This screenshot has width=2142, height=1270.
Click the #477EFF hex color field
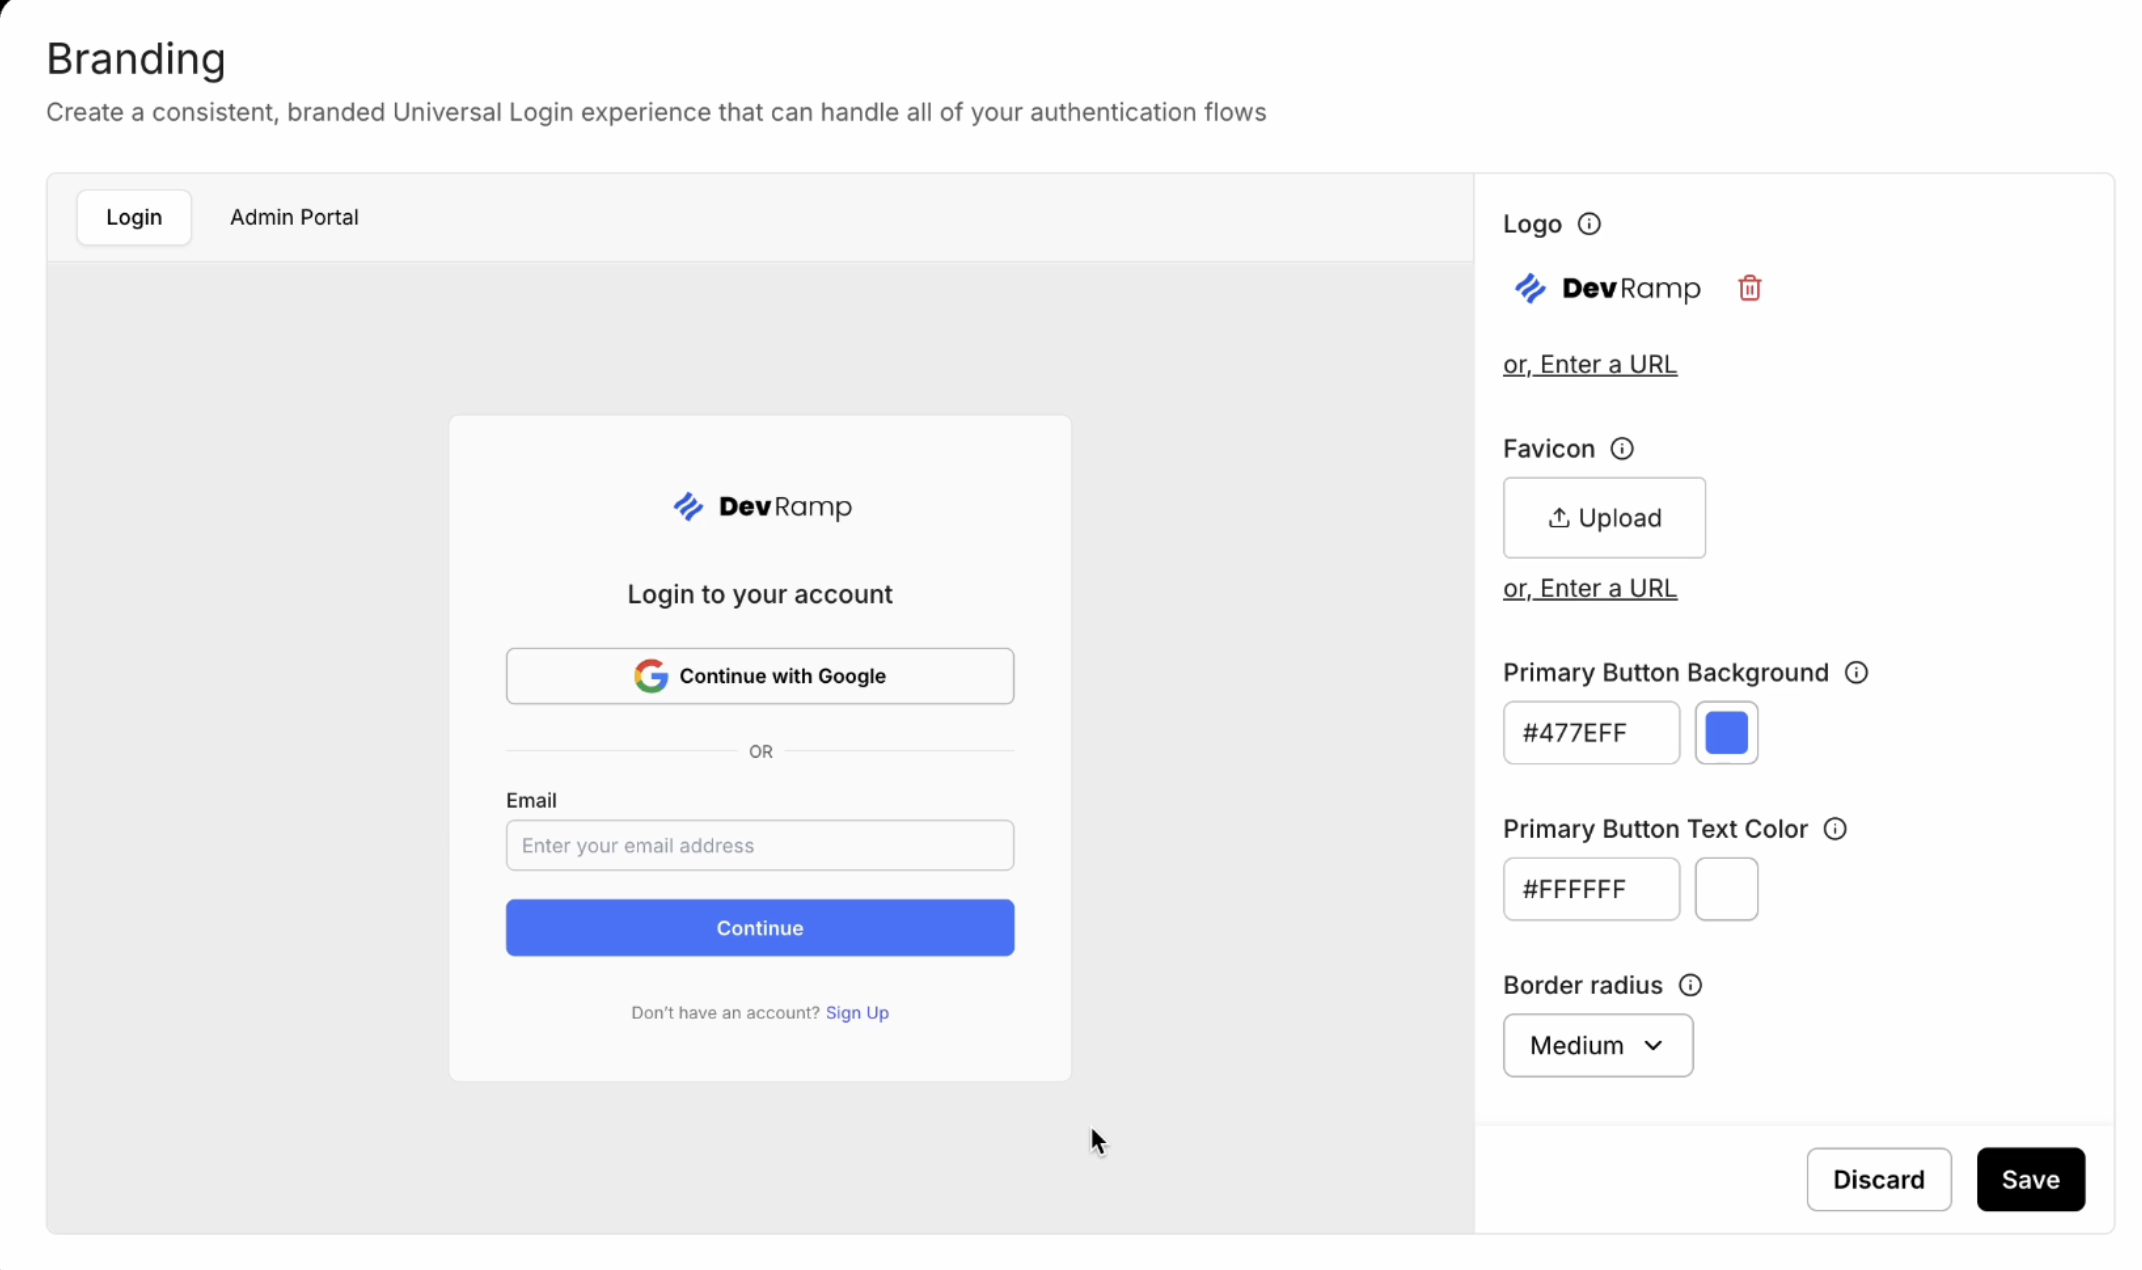(1590, 733)
